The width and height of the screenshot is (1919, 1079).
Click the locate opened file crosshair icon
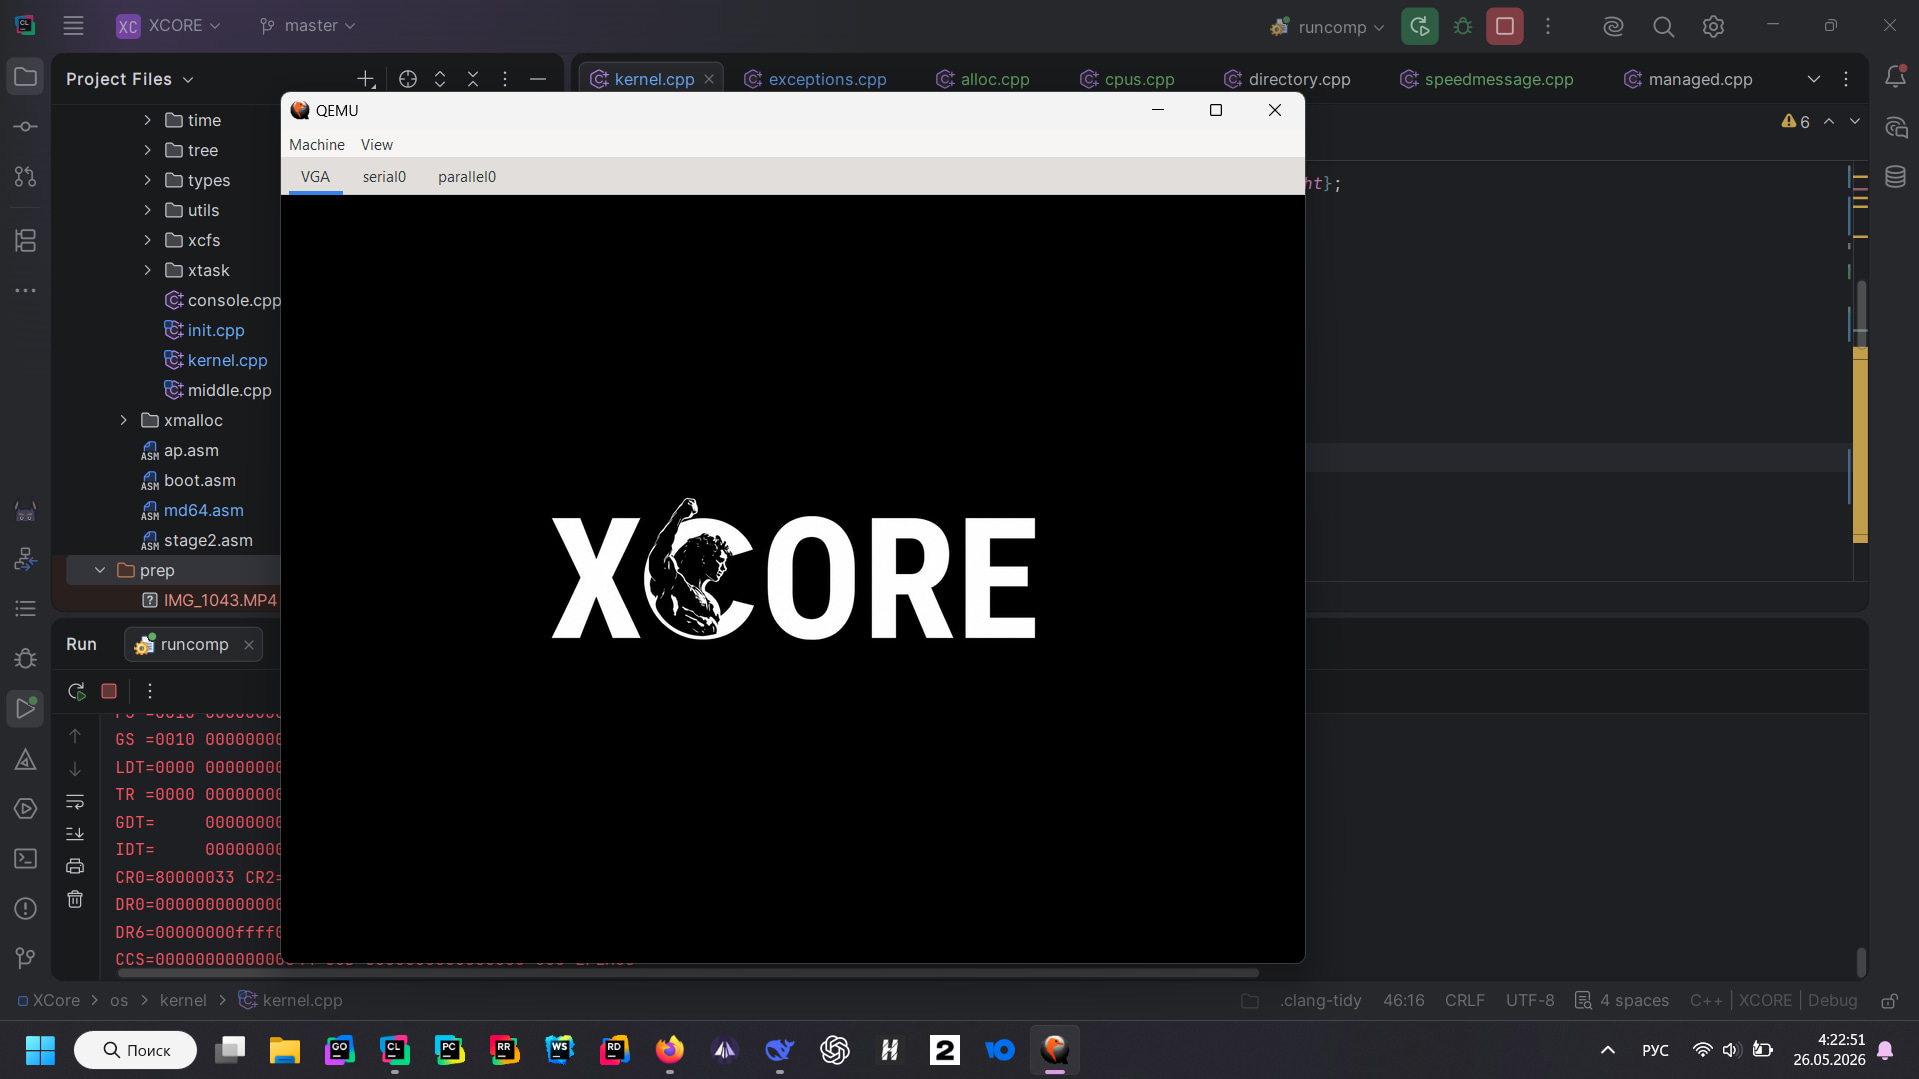(408, 79)
